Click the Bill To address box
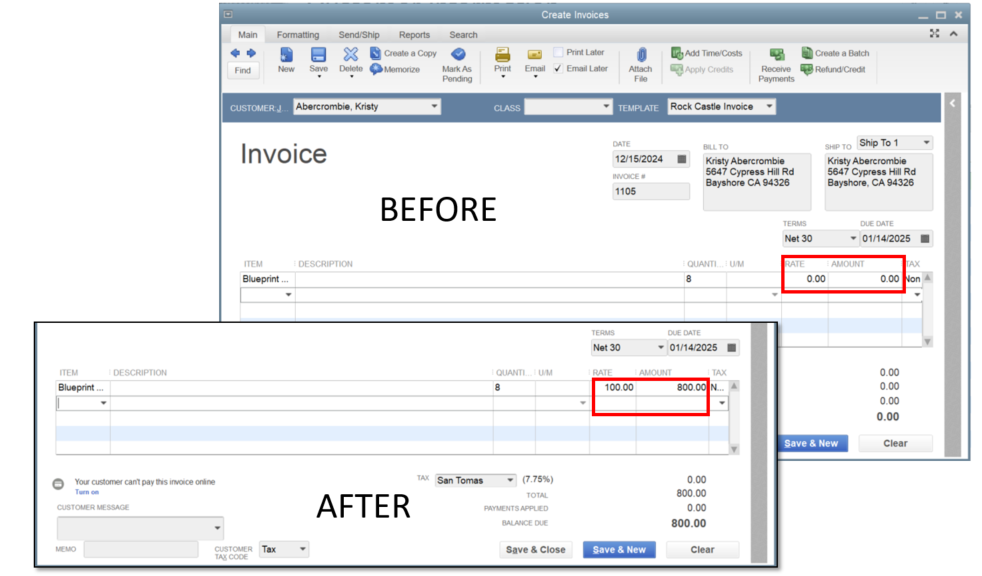982x576 pixels. tap(757, 182)
